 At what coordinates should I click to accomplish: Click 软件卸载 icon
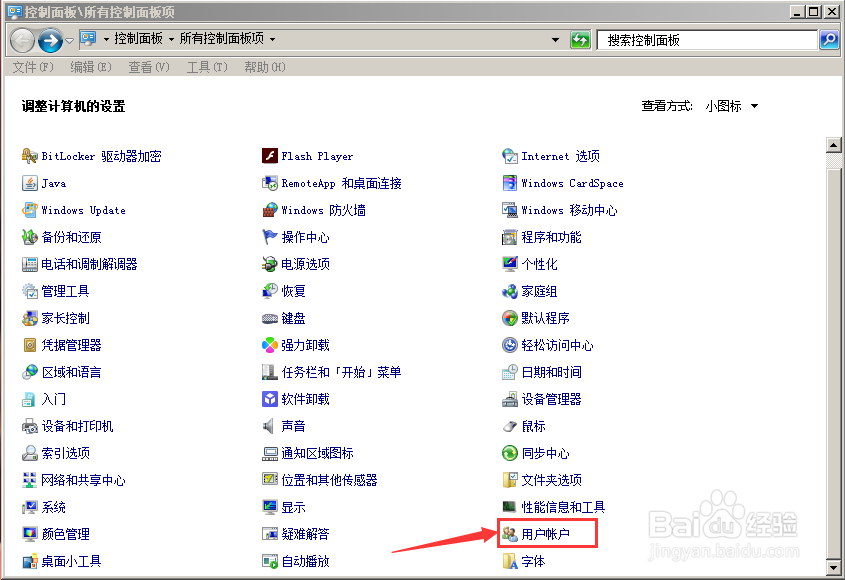[269, 399]
